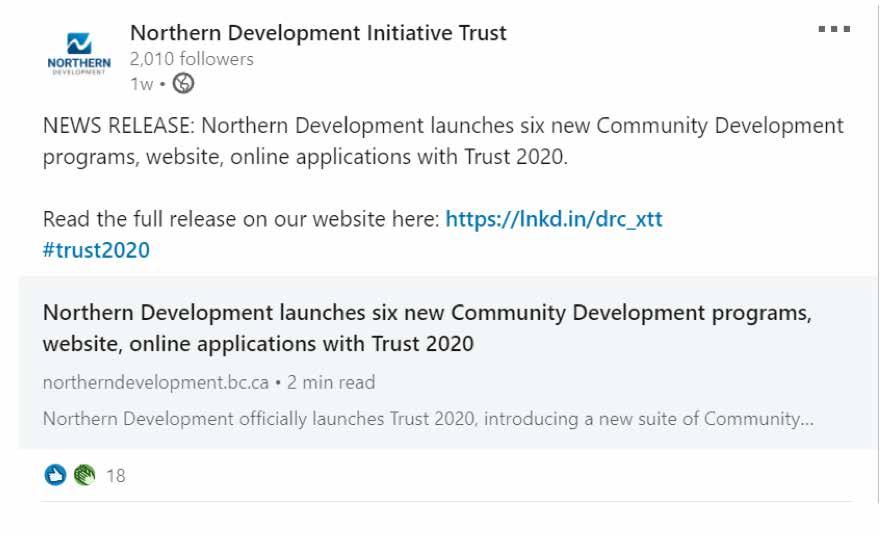Click the Northern Development logo avatar
The image size is (881, 535).
click(79, 54)
